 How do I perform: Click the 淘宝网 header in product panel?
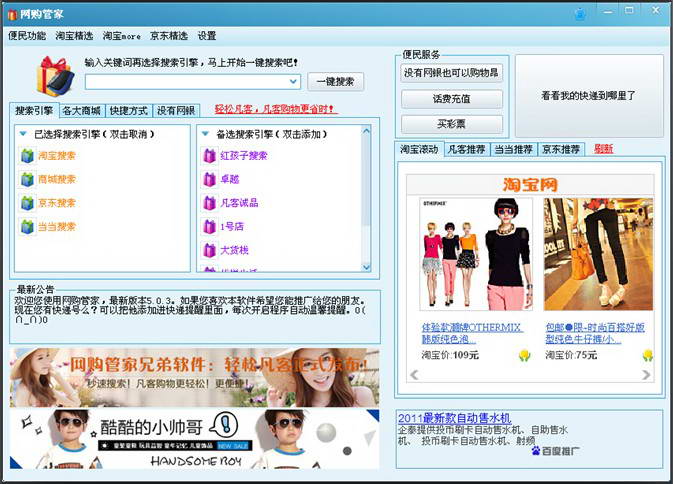coord(531,185)
